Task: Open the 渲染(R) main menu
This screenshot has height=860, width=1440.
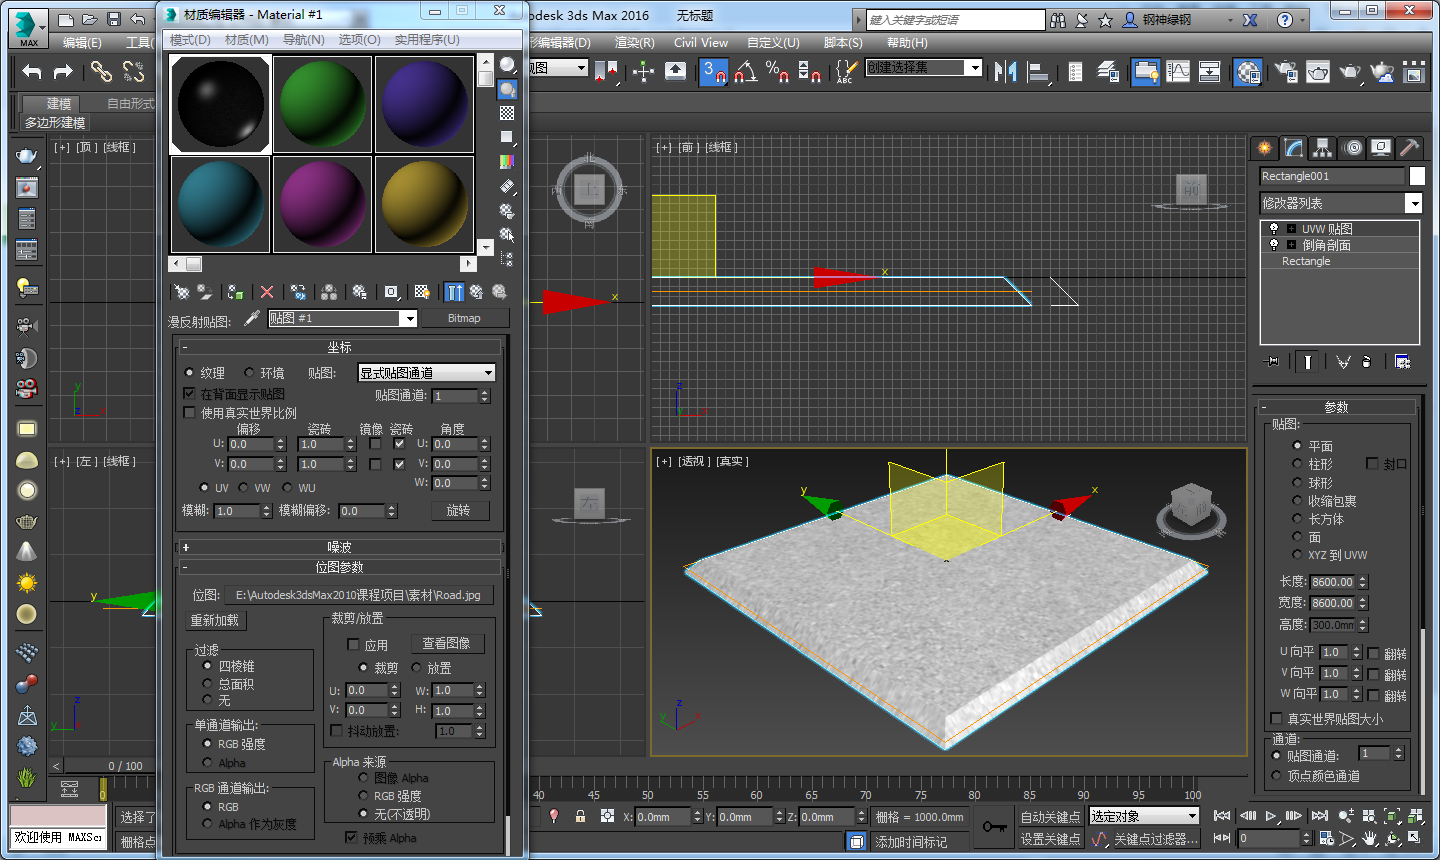Action: coord(635,42)
